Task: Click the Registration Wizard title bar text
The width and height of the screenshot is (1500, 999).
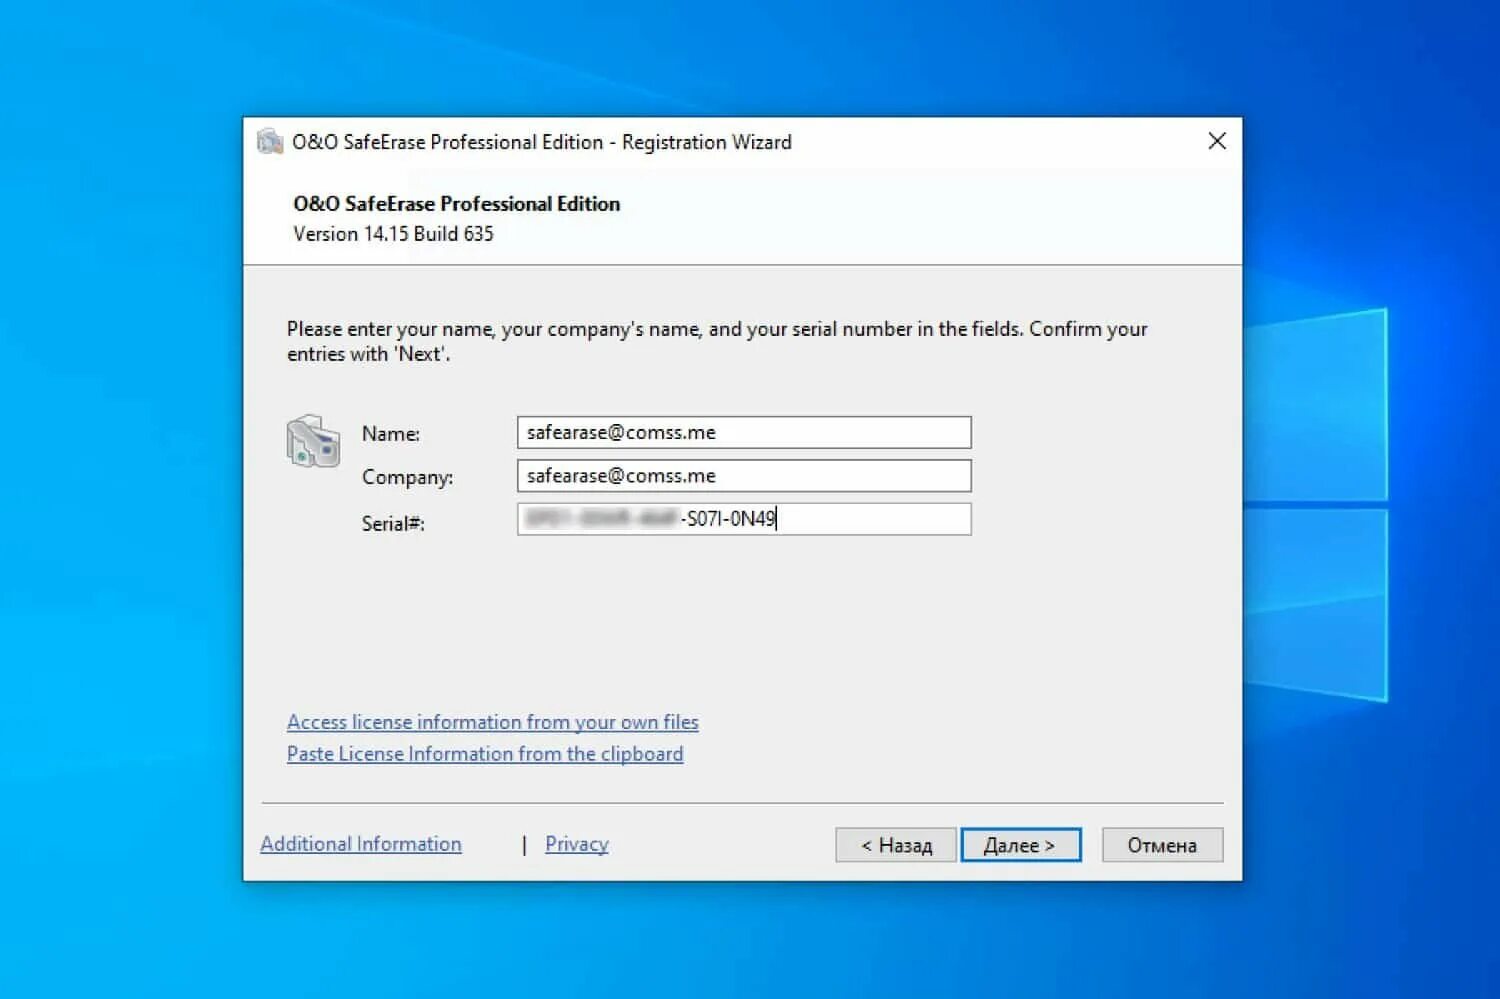Action: click(542, 142)
